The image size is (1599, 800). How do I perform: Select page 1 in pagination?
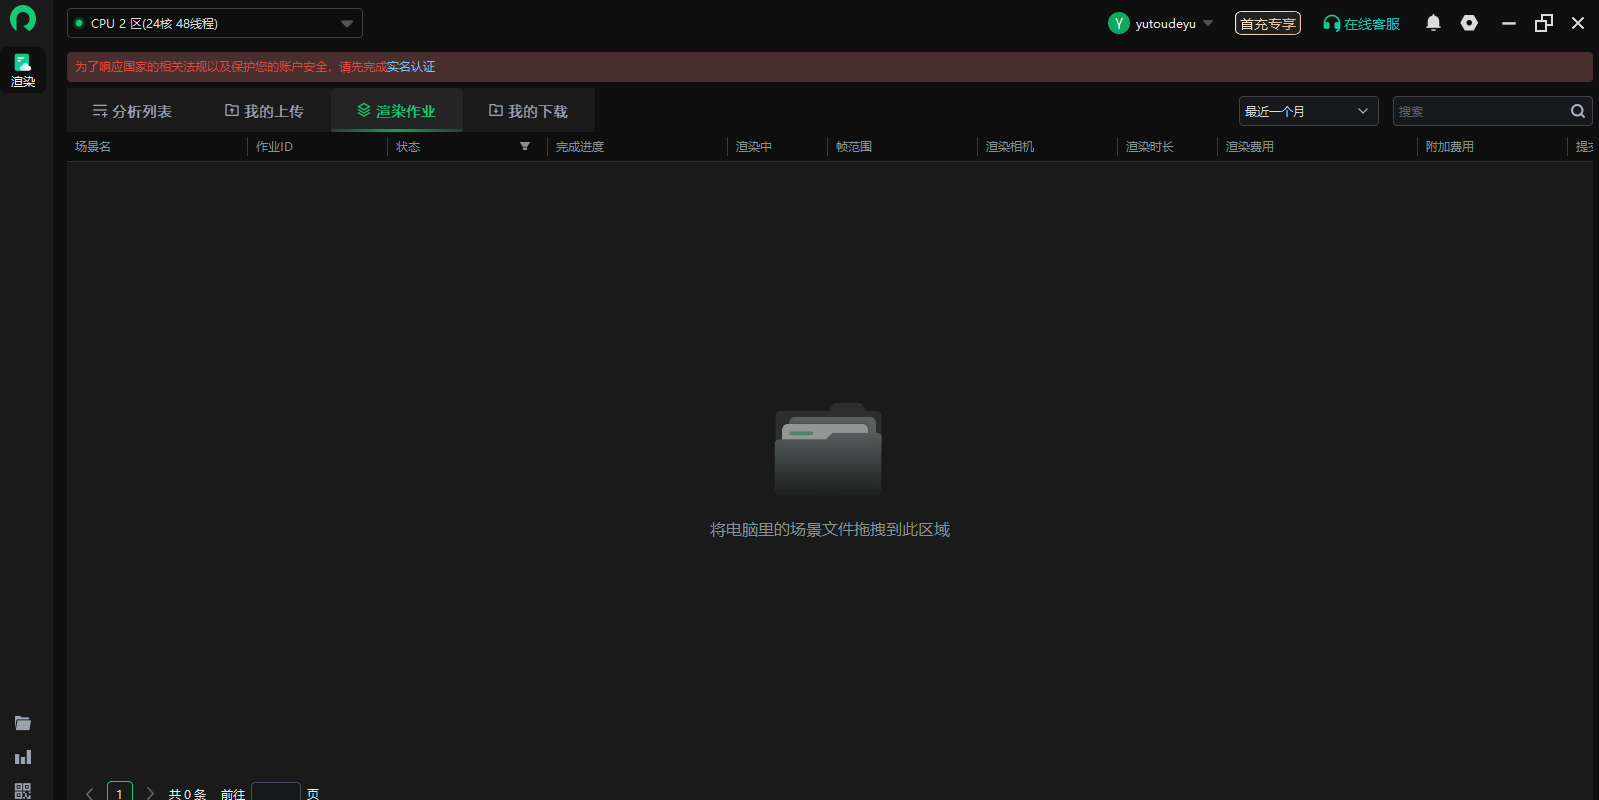tap(120, 792)
